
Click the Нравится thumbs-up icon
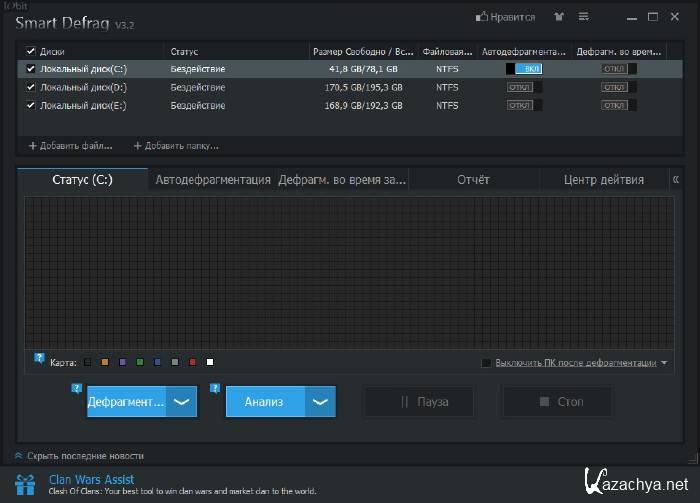[482, 17]
